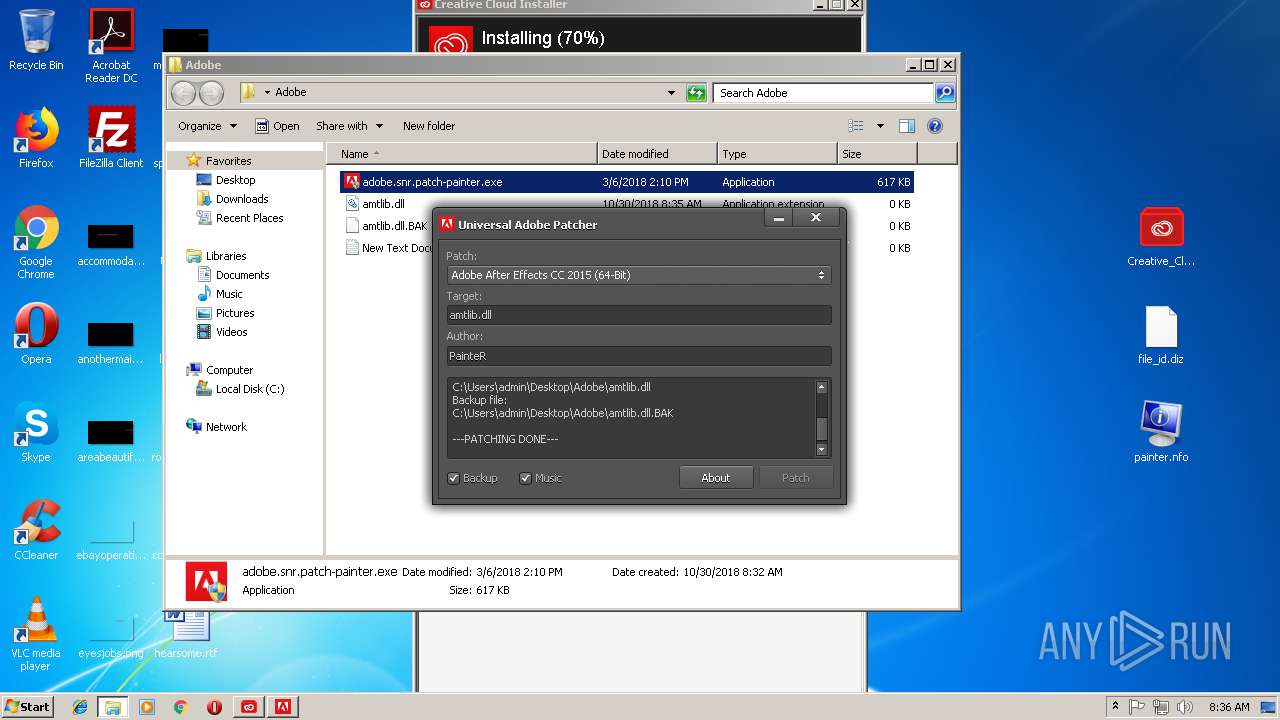1280x720 pixels.
Task: Open change view options dropdown arrow
Action: [880, 126]
